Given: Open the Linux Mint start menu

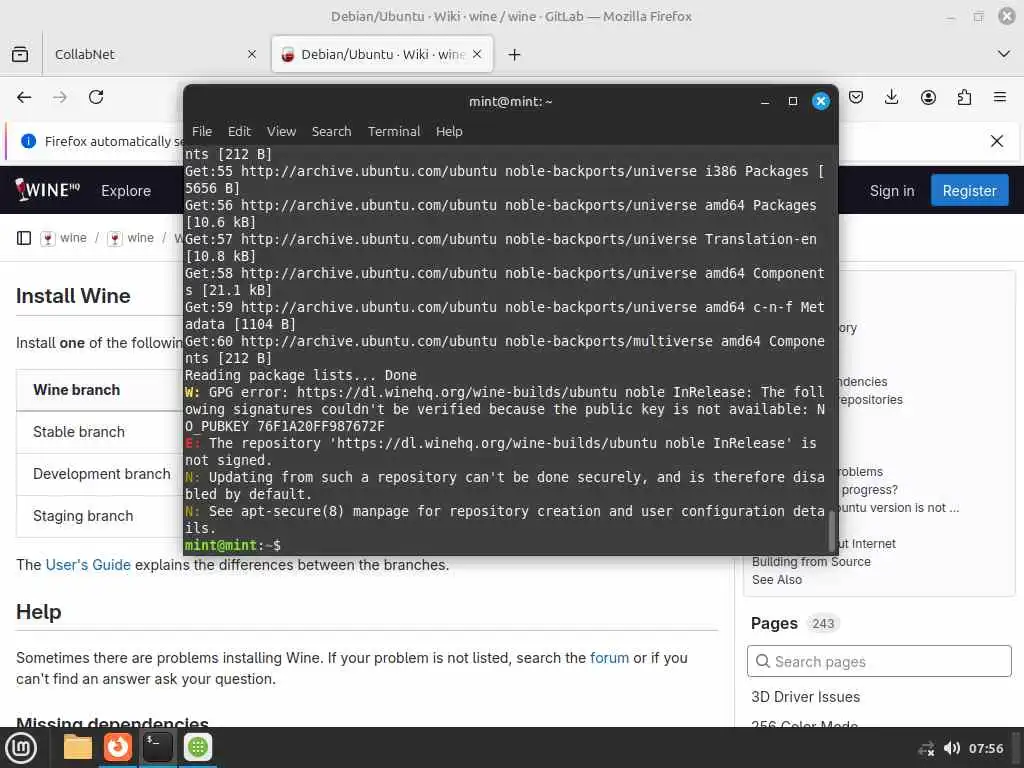Looking at the screenshot, I should 21,748.
